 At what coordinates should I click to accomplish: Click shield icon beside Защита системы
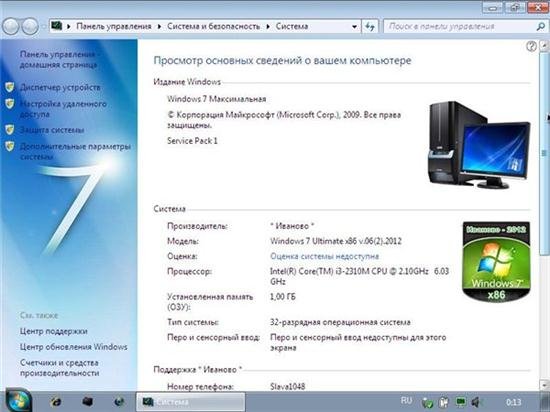click(10, 129)
